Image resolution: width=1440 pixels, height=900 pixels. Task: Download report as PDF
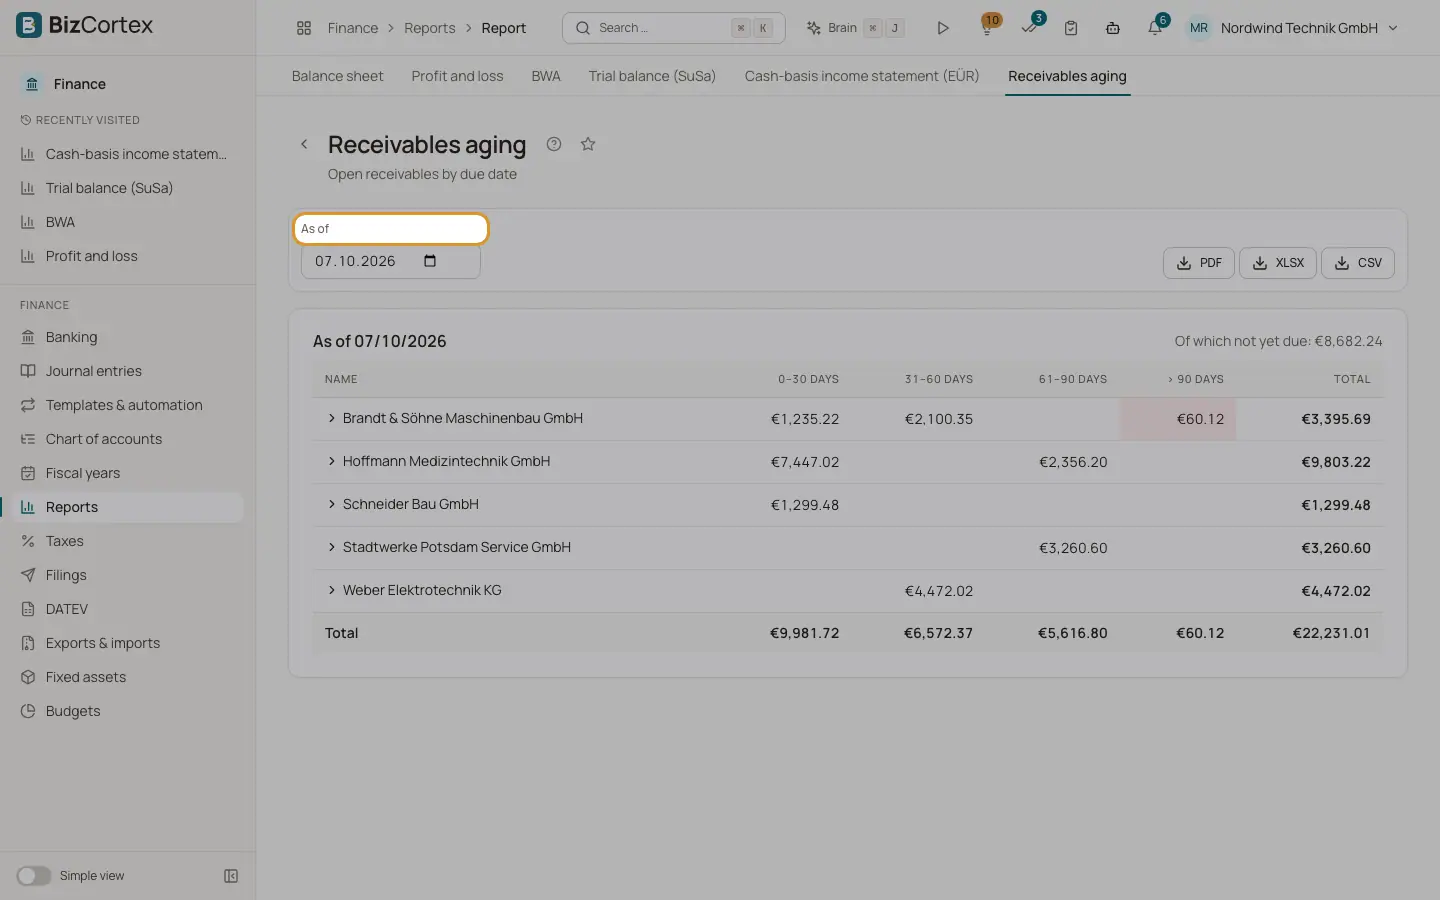coord(1199,263)
